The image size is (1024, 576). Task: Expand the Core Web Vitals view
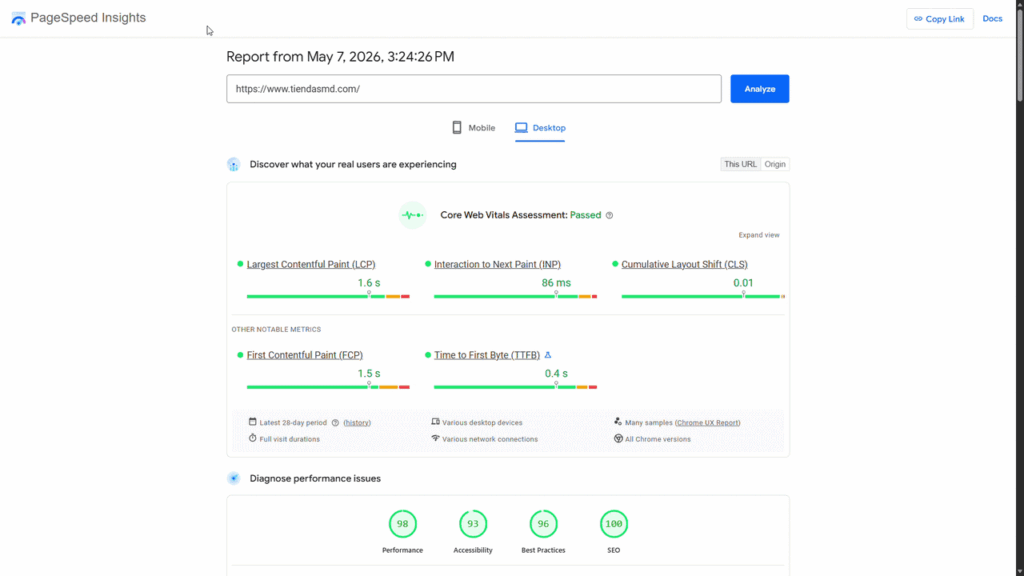759,235
